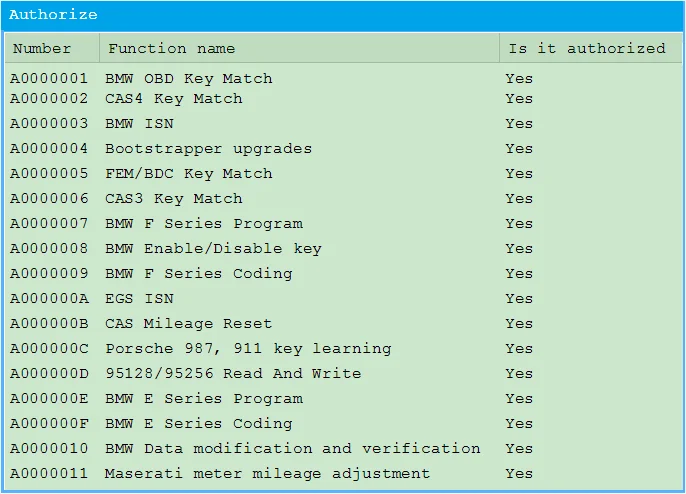Click the Number column header
686x494 pixels.
pos(42,48)
